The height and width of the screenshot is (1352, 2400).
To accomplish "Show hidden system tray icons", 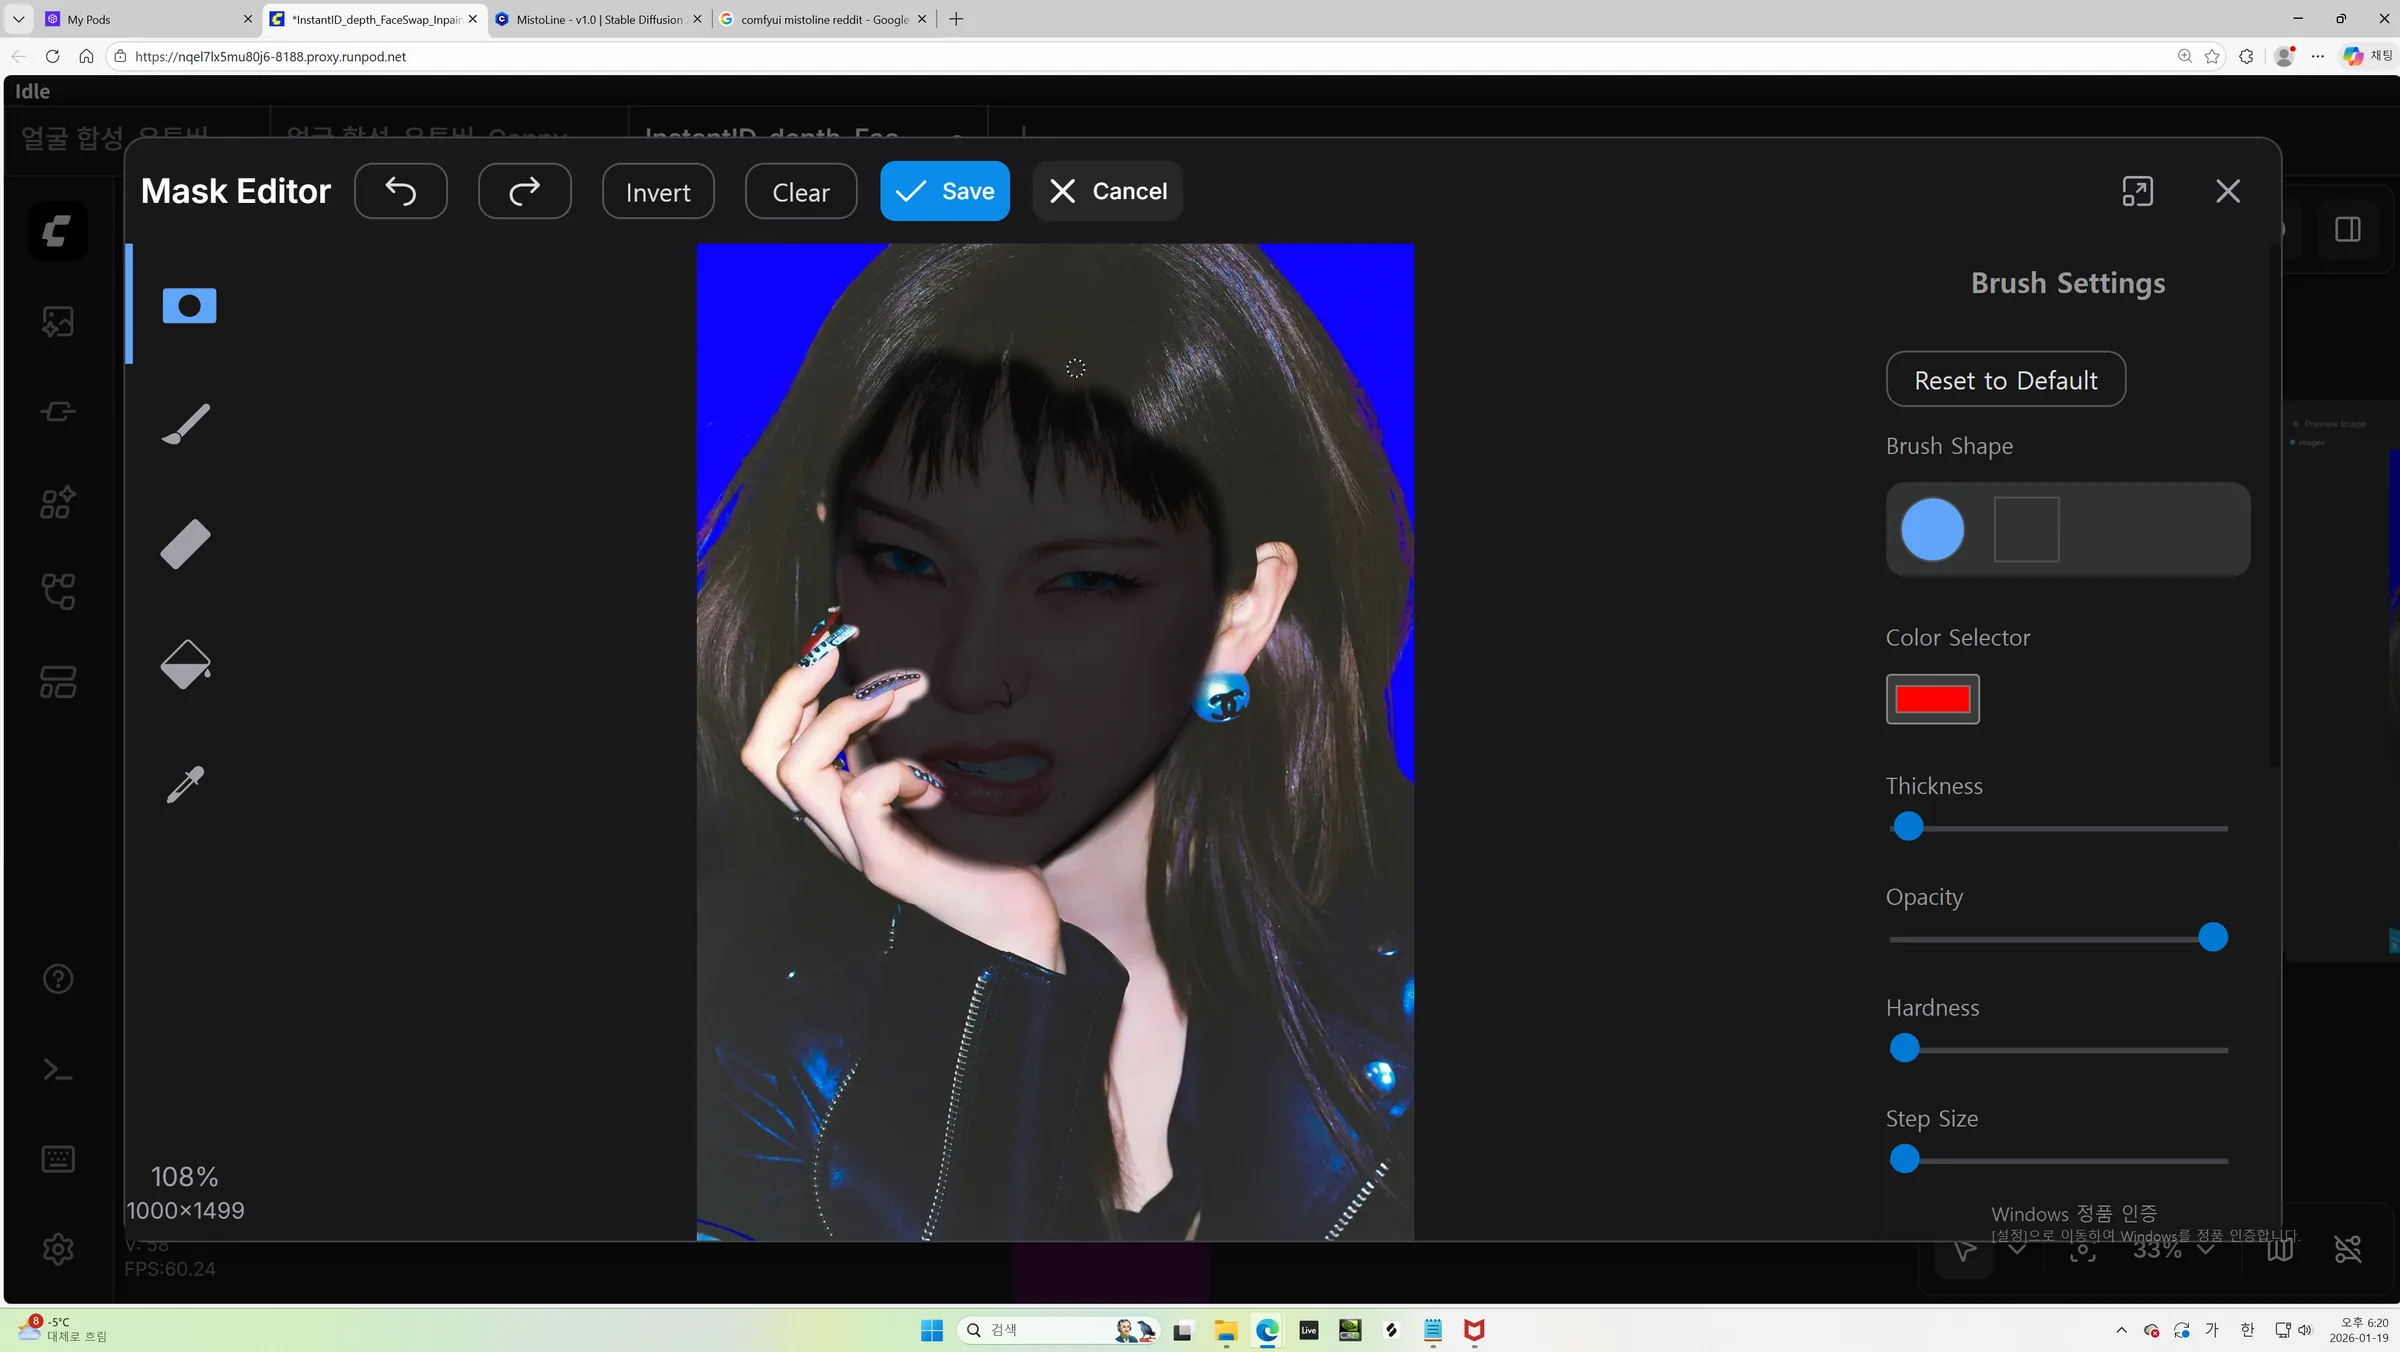I will (2121, 1330).
